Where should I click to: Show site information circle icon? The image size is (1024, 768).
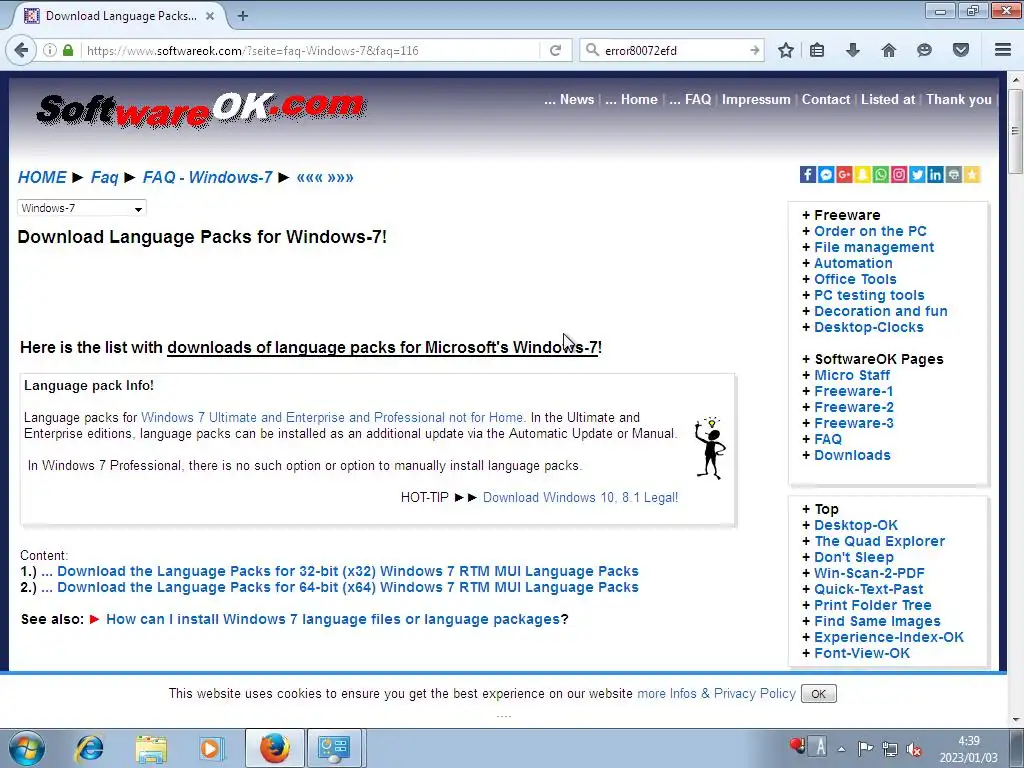[50, 50]
